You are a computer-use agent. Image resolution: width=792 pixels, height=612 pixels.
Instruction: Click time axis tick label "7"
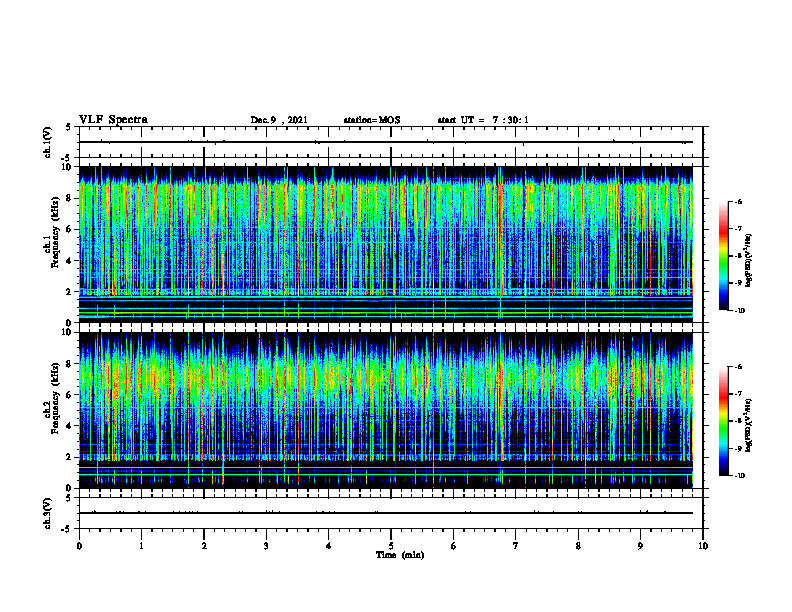516,546
